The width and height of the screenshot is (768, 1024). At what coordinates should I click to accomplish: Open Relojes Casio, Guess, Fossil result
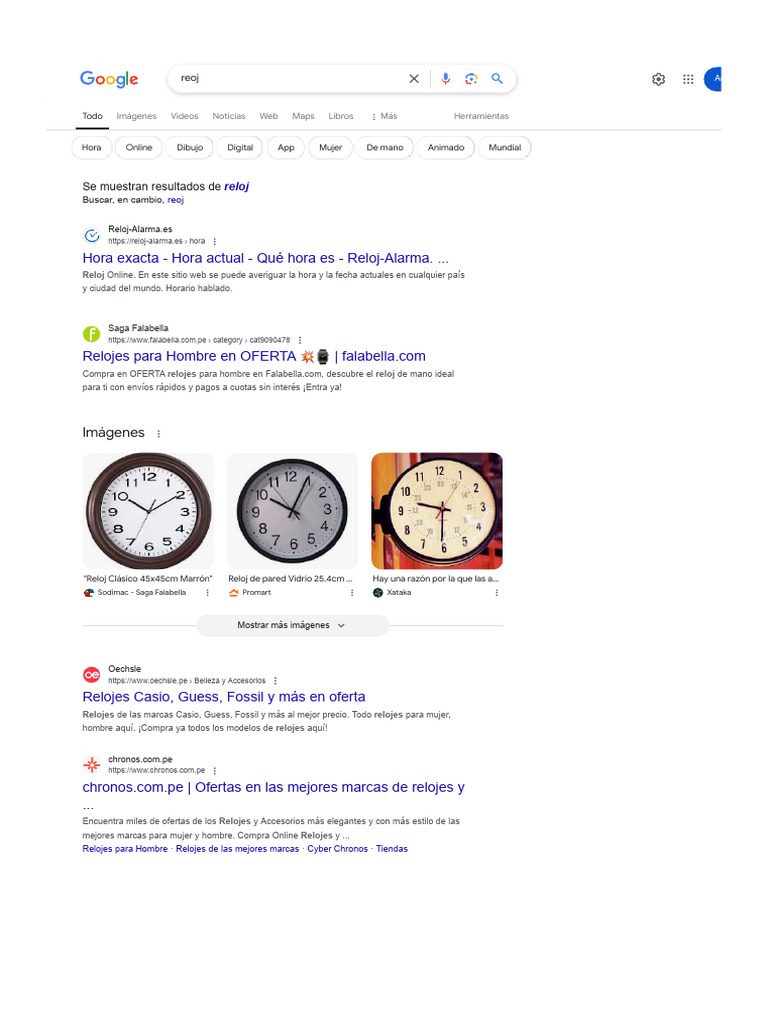(x=224, y=697)
